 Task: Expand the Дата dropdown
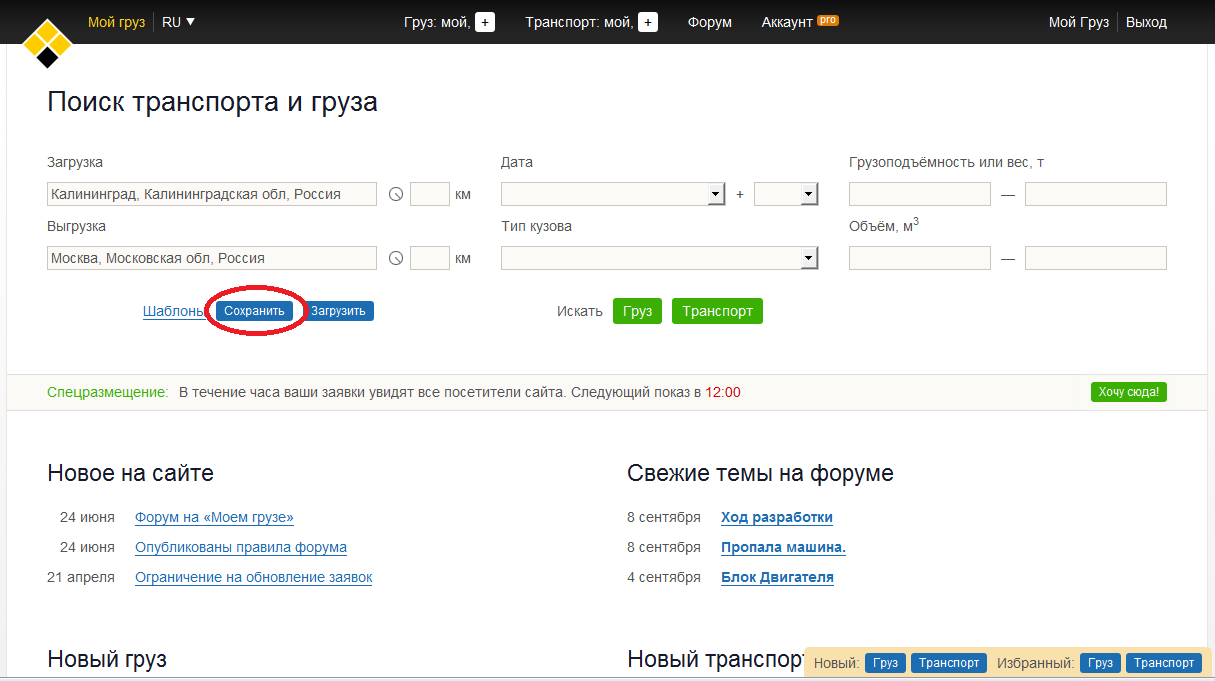point(715,194)
